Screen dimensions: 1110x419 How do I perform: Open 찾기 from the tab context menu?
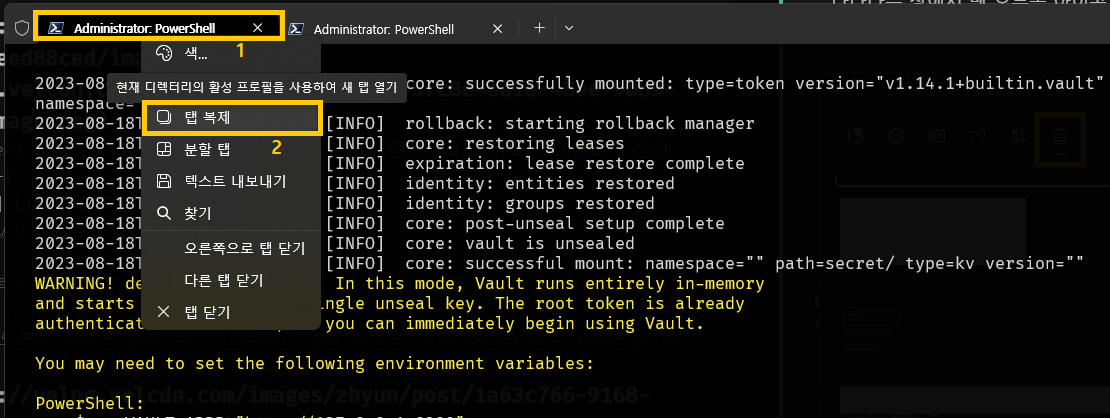(231, 213)
